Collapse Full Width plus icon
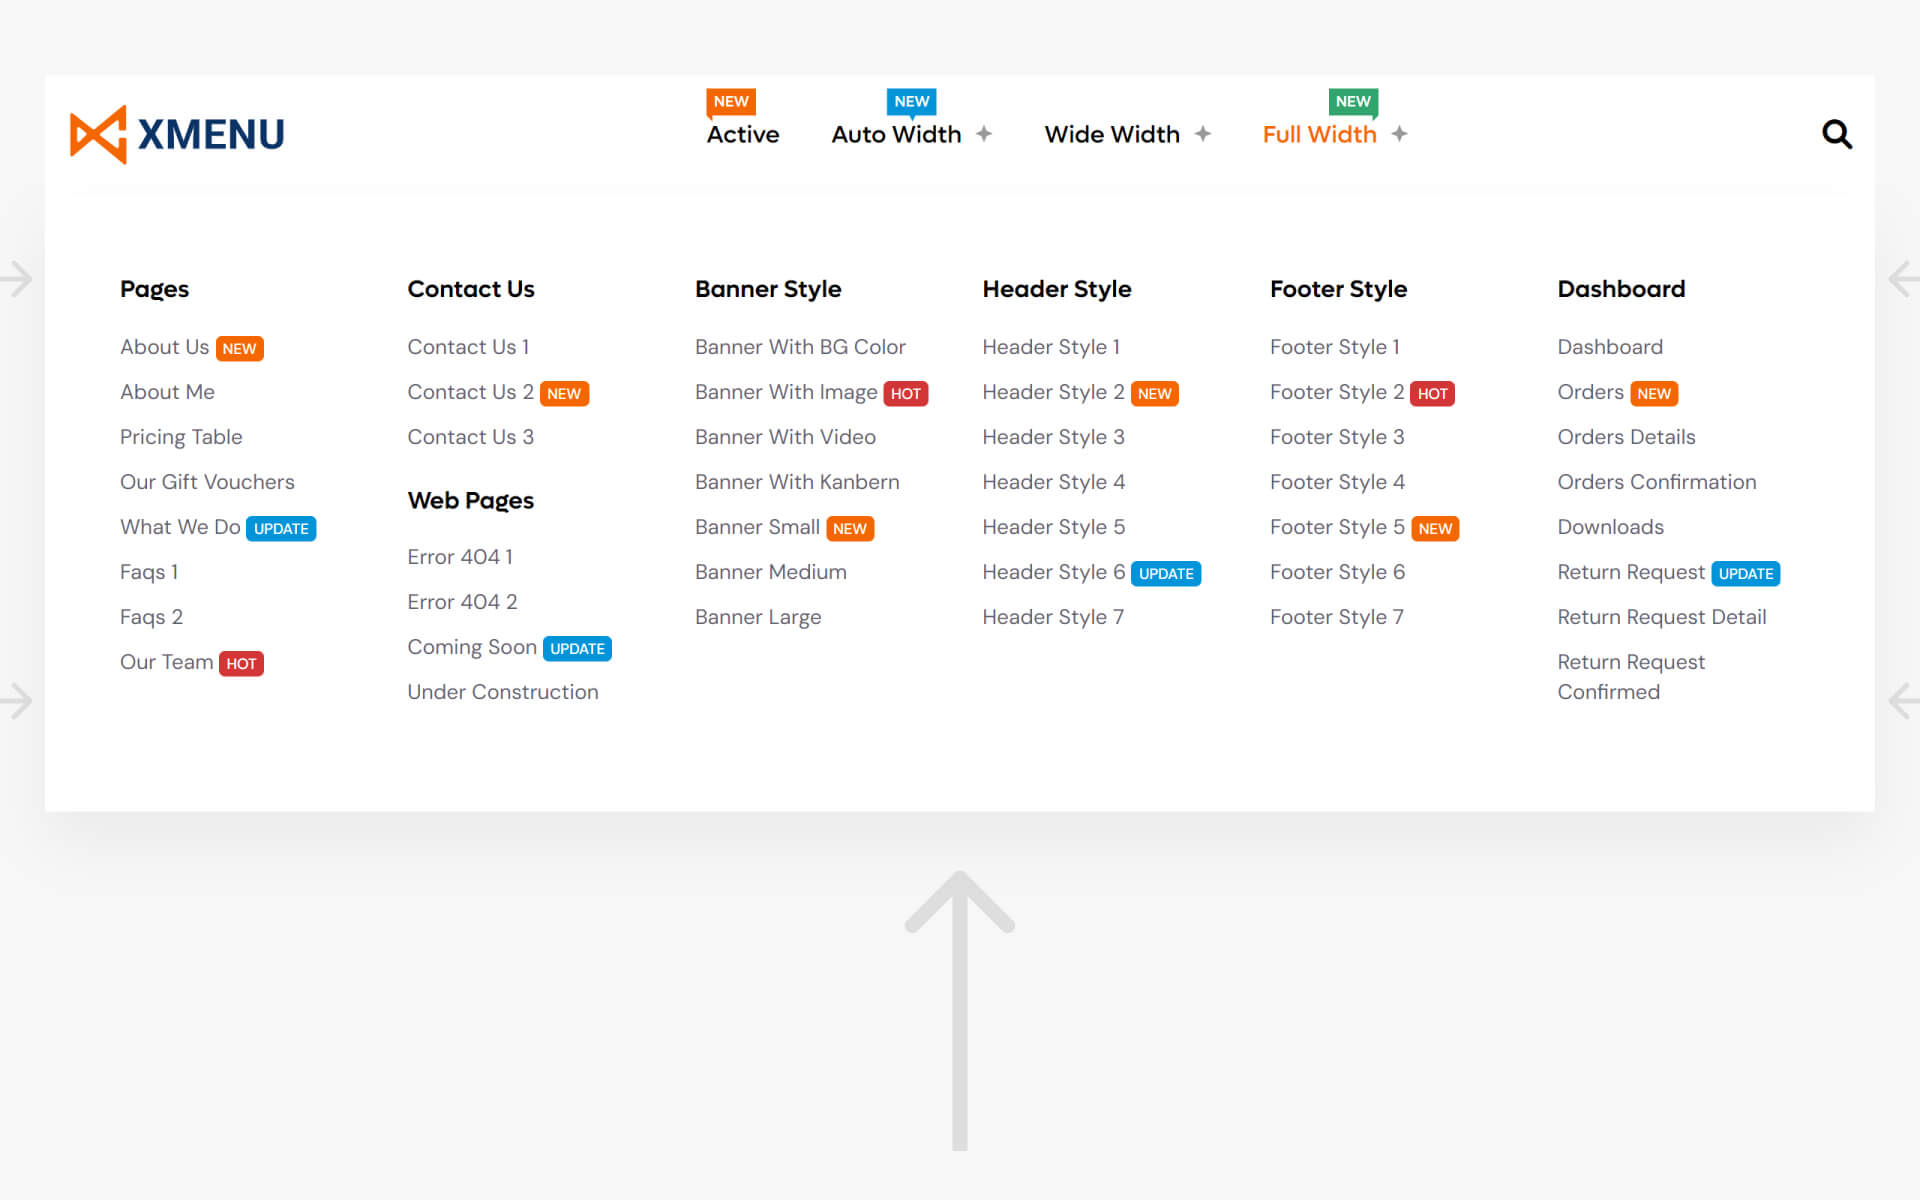Screen dimensions: 1920x1200 point(1399,134)
